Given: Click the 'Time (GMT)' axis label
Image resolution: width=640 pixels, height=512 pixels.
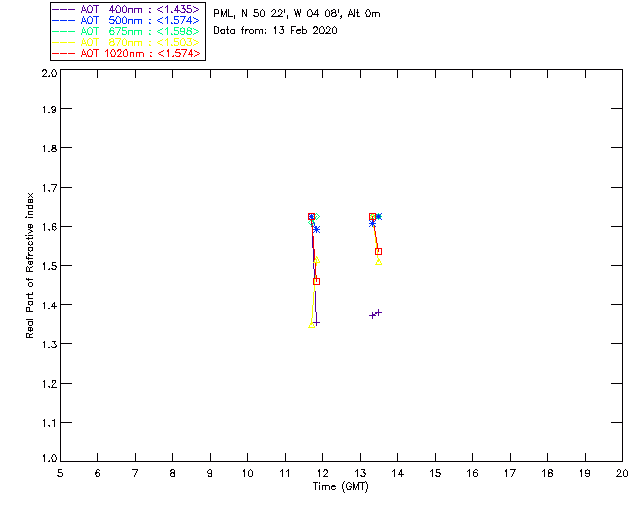Looking at the screenshot, I should 340,487.
